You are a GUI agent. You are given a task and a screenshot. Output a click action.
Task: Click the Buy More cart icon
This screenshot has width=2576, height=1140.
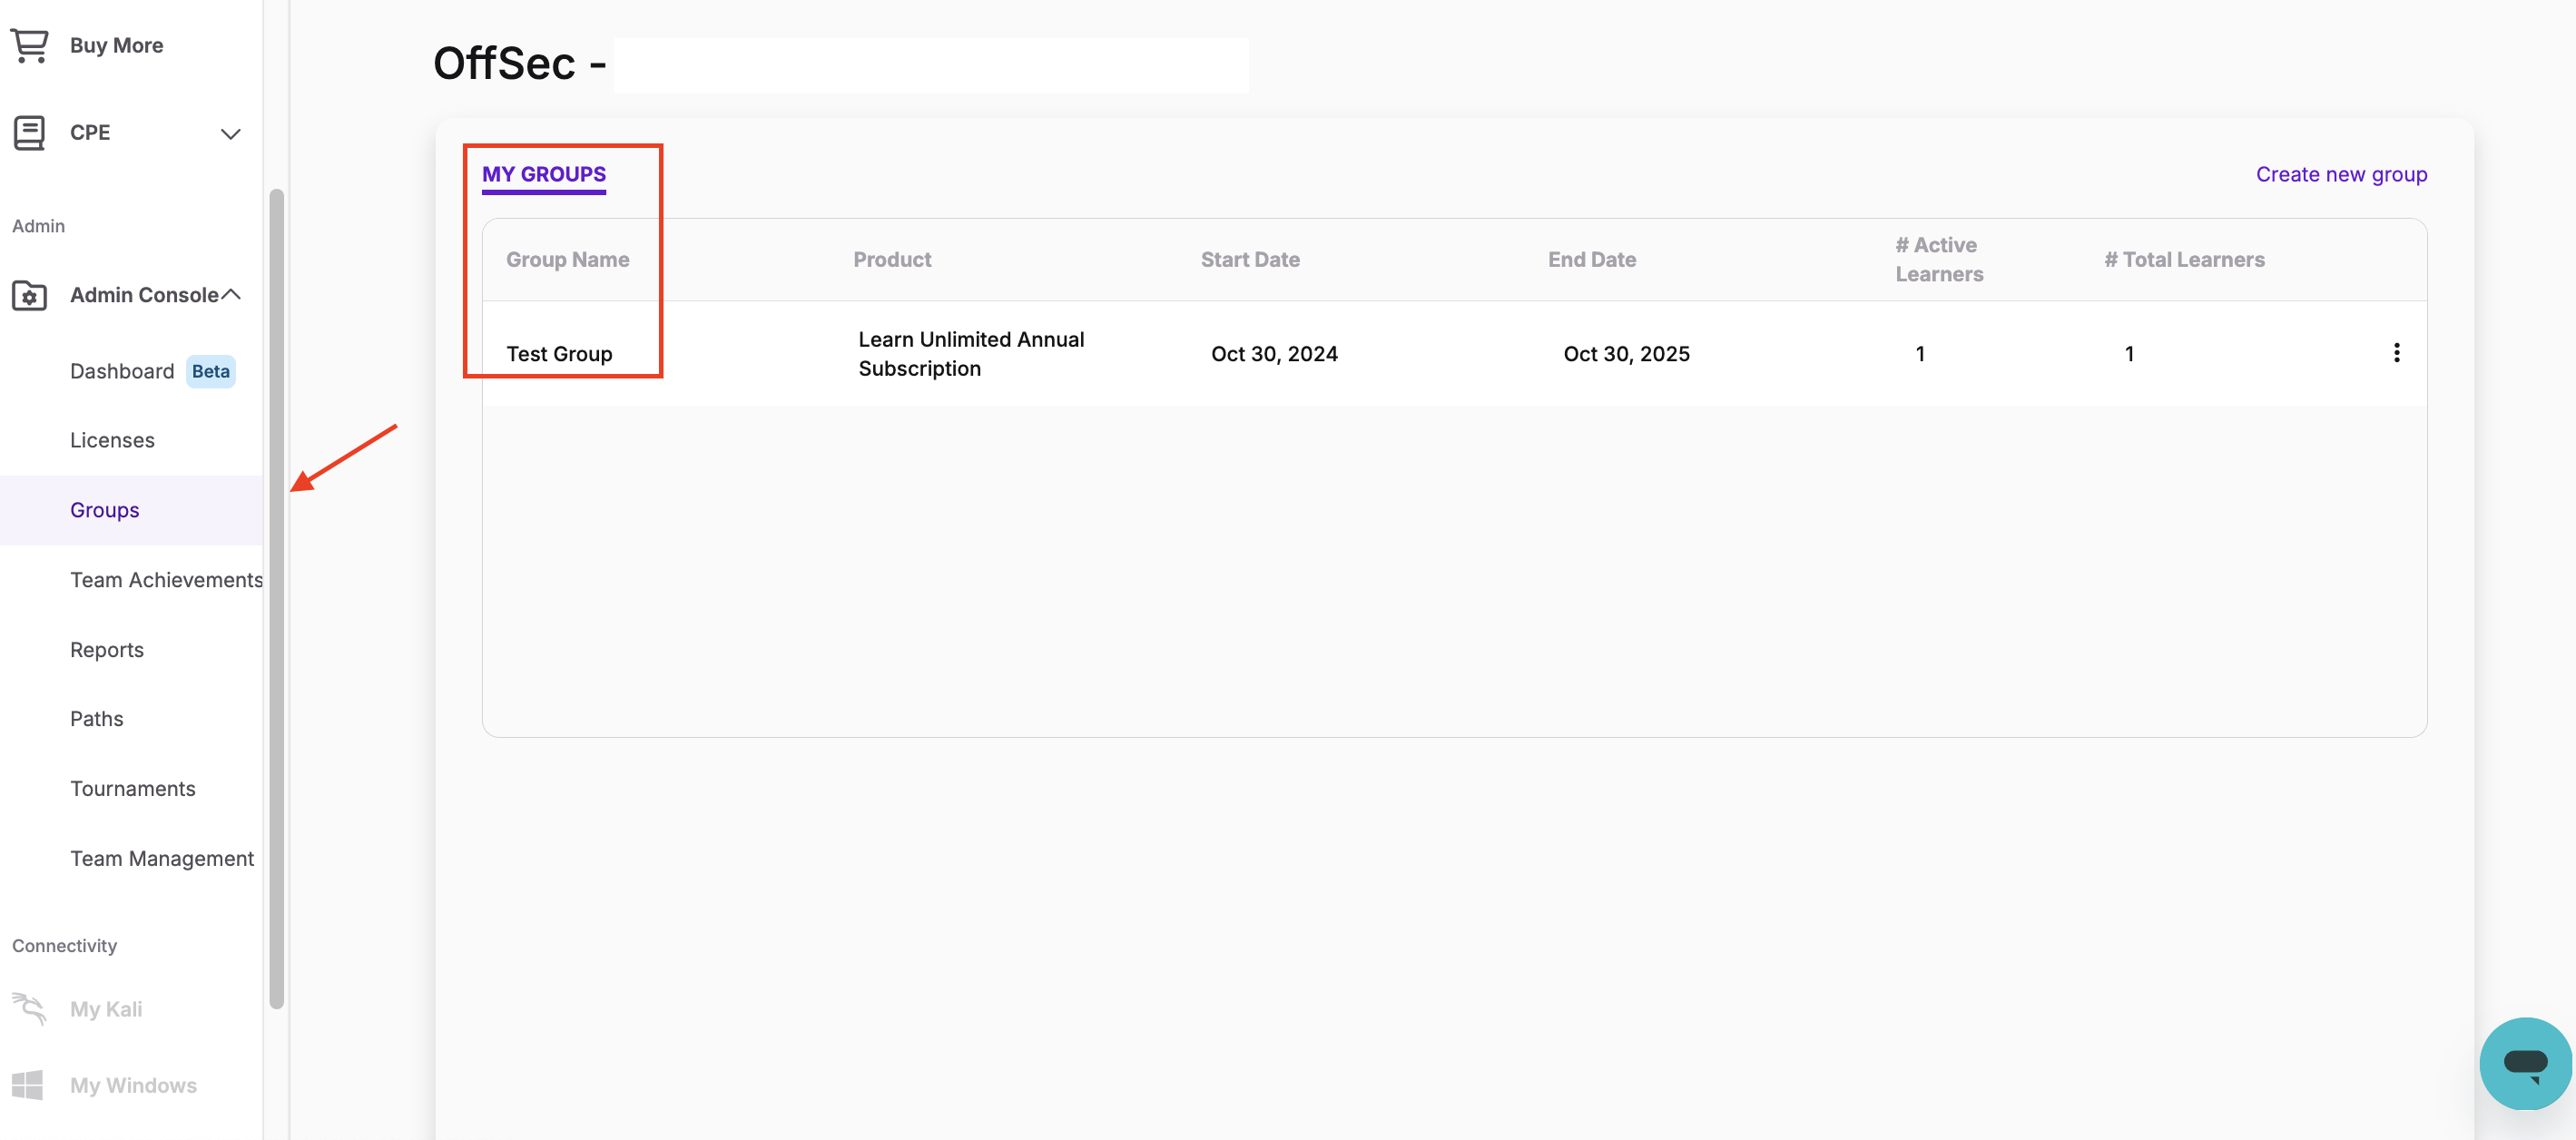[x=29, y=45]
